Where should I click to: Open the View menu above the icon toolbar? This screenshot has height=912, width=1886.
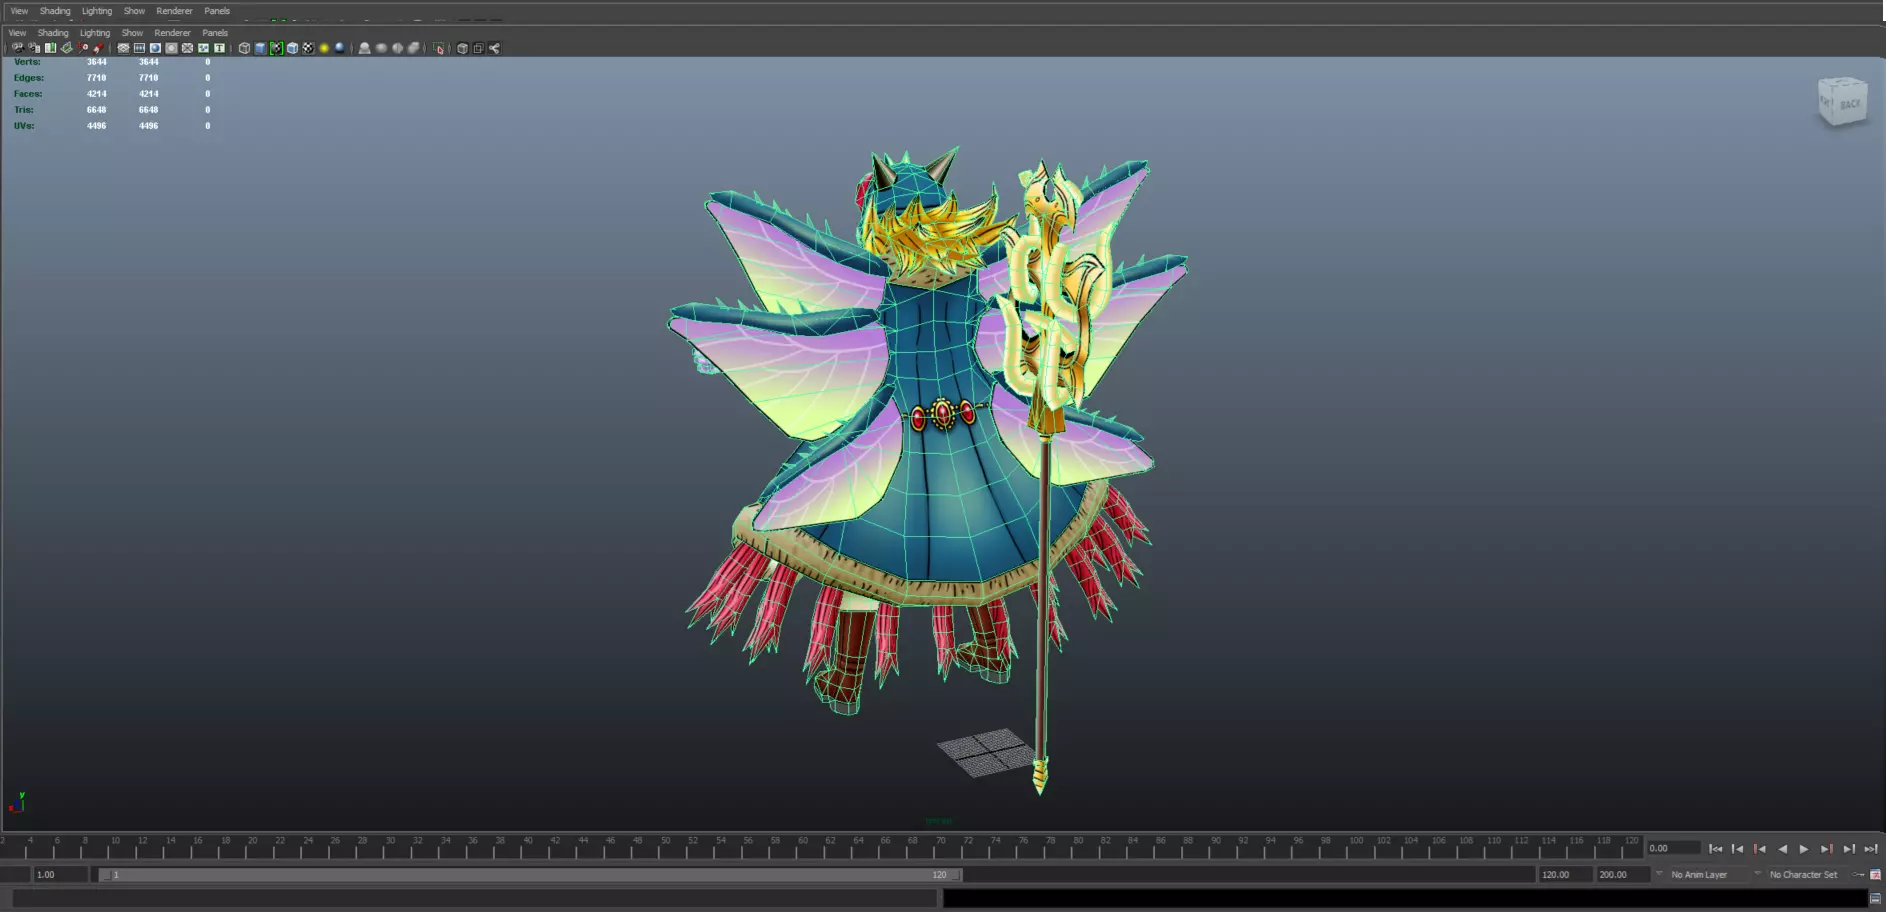[x=18, y=33]
